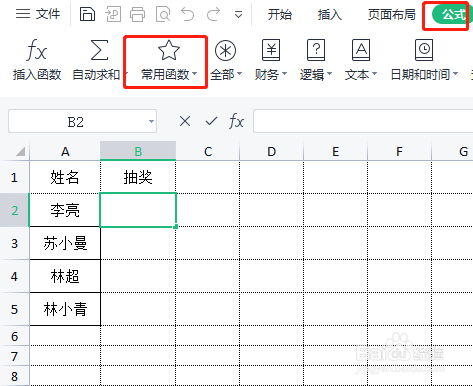Open the 逻辑 functions icon
The width and height of the screenshot is (473, 386).
tap(316, 50)
